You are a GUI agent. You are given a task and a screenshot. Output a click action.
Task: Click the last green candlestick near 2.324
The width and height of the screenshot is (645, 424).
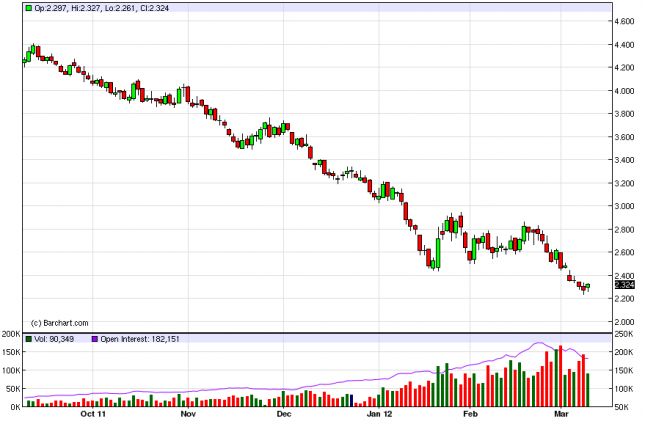click(x=589, y=286)
